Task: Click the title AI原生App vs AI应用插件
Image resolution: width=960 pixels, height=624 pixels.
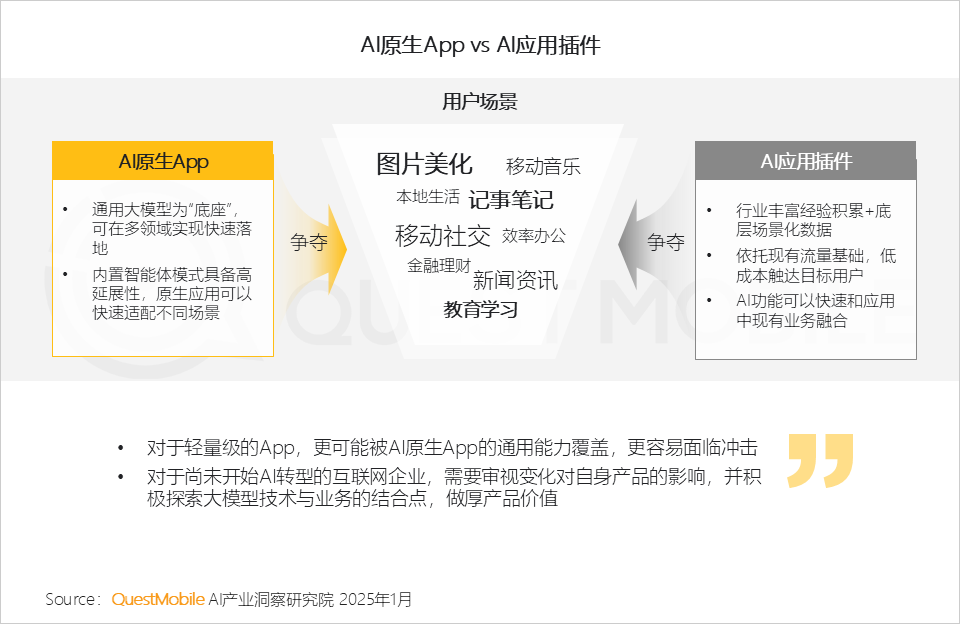Action: [x=480, y=45]
